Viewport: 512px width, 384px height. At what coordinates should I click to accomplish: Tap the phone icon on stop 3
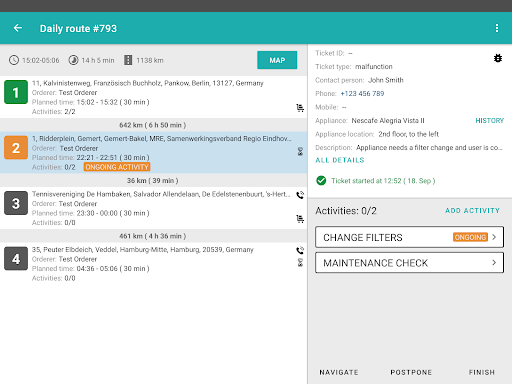coord(300,195)
